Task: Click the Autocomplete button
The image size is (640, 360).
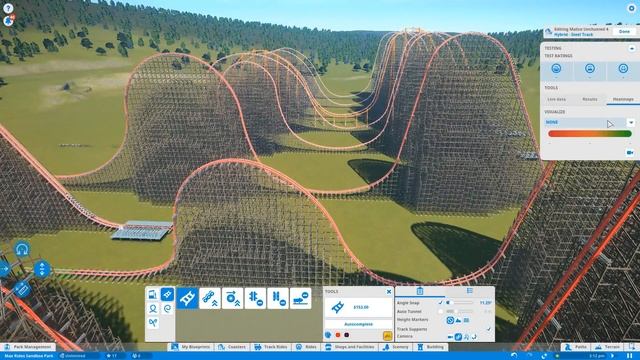Action: point(358,324)
